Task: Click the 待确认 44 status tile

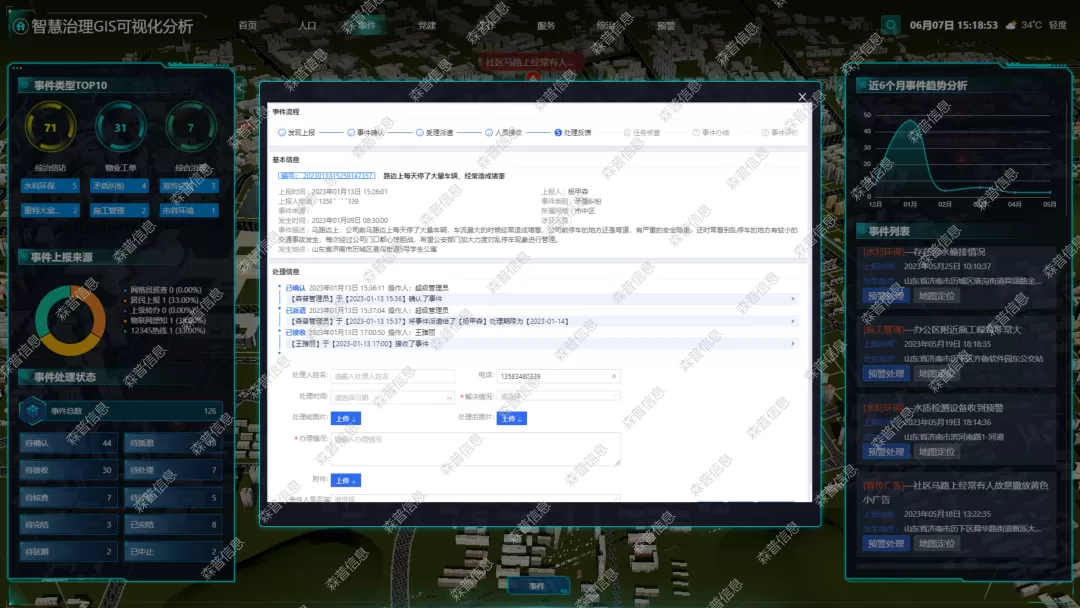Action: 68,443
